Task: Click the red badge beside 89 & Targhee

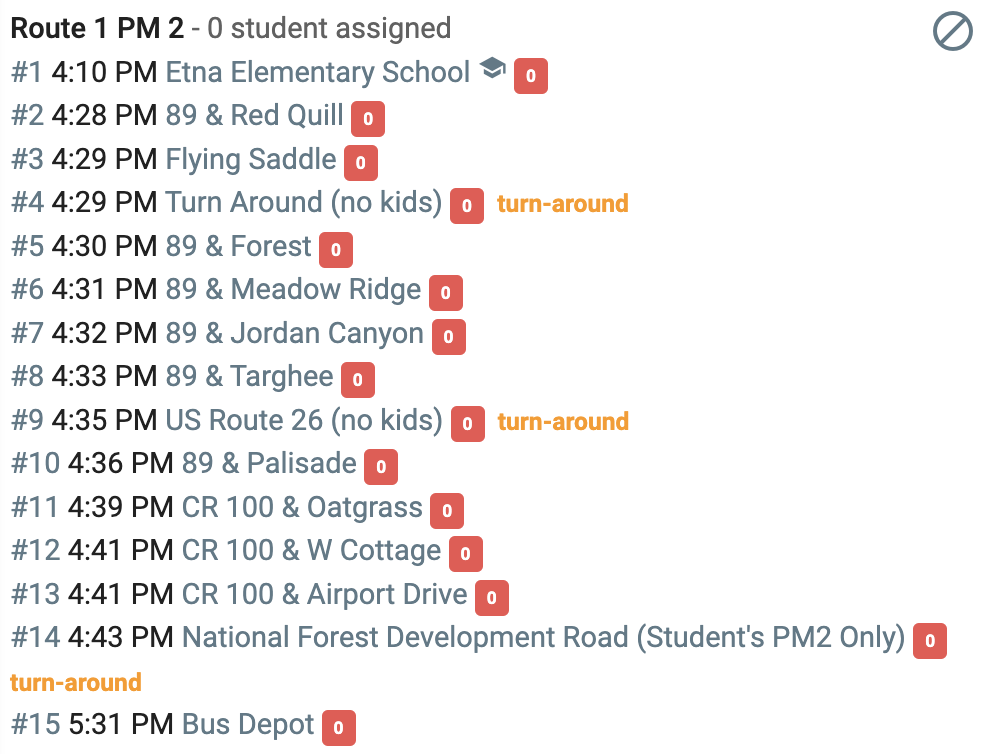Action: pyautogui.click(x=358, y=380)
